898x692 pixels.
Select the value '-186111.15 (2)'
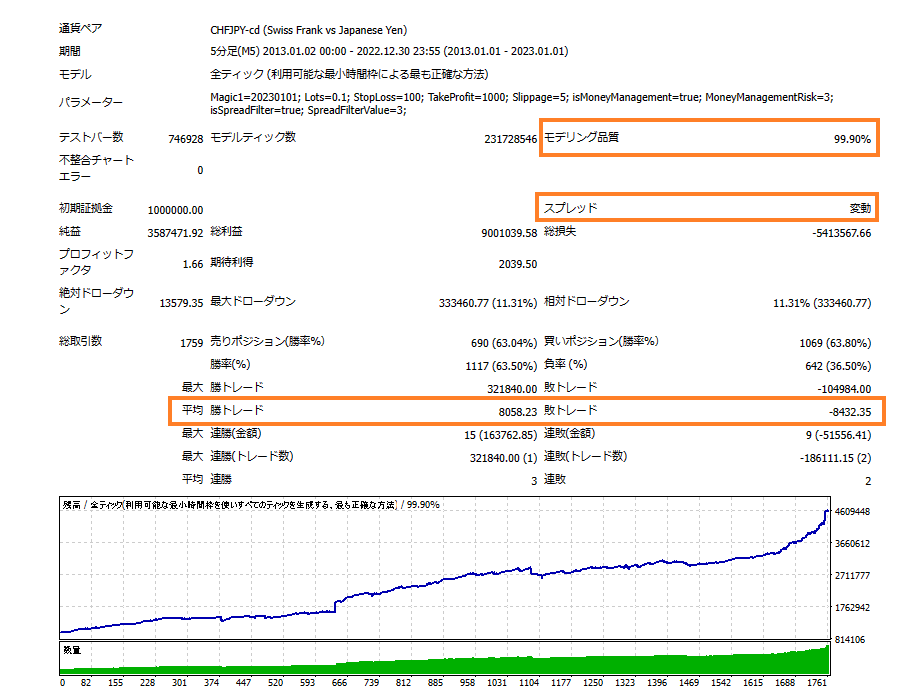(836, 458)
